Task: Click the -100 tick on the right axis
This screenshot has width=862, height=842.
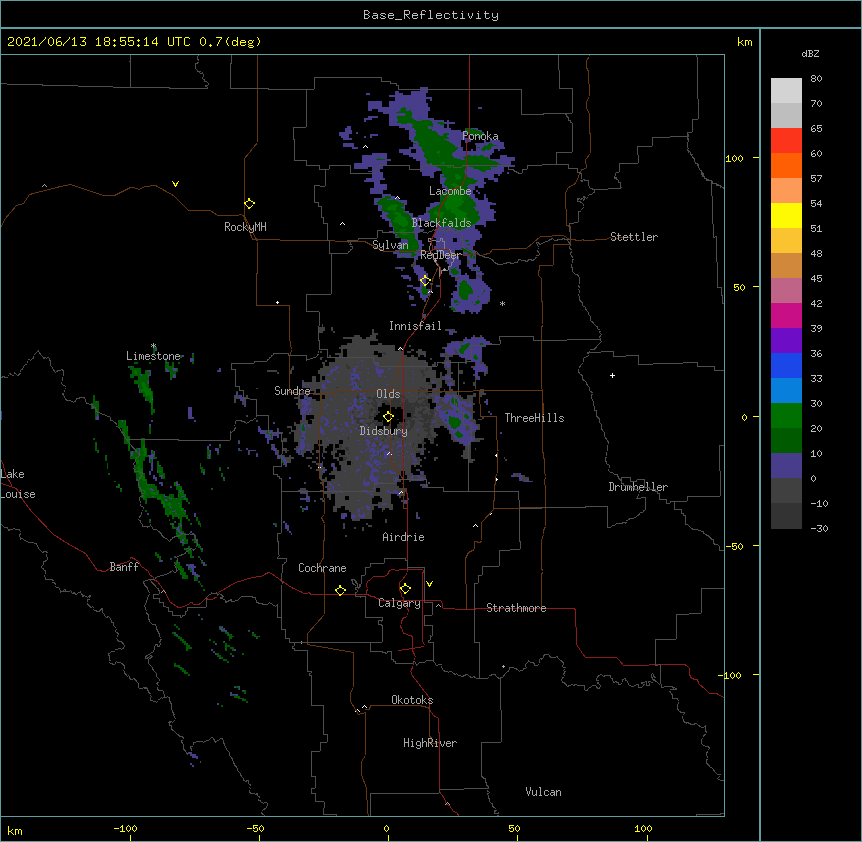Action: click(x=731, y=675)
